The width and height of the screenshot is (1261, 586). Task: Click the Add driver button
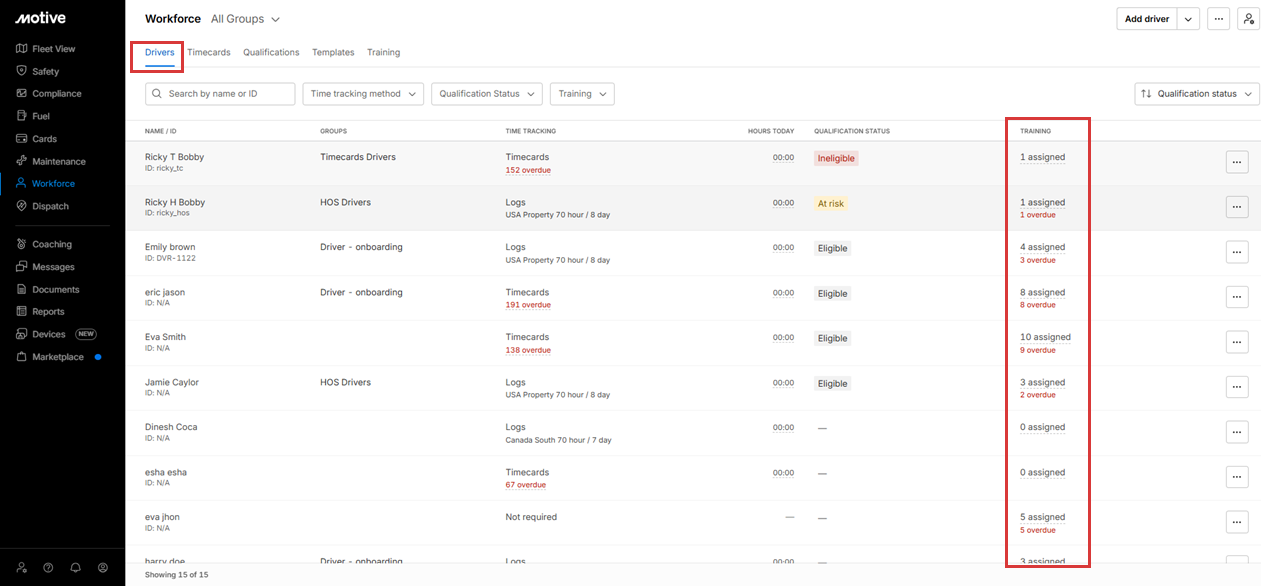(x=1146, y=19)
